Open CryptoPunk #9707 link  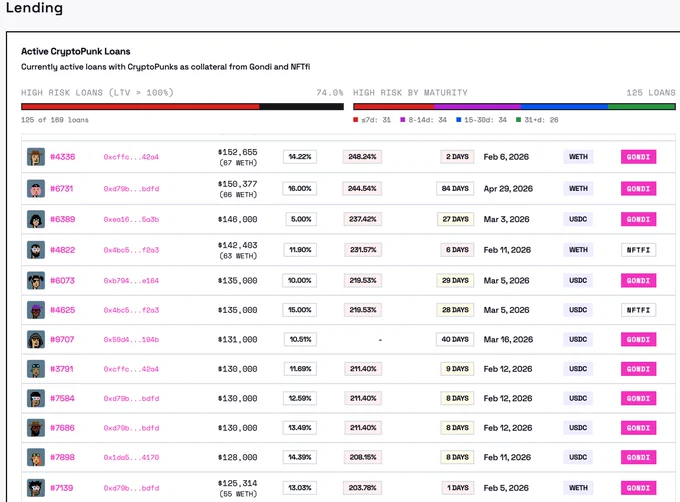pyautogui.click(x=62, y=339)
